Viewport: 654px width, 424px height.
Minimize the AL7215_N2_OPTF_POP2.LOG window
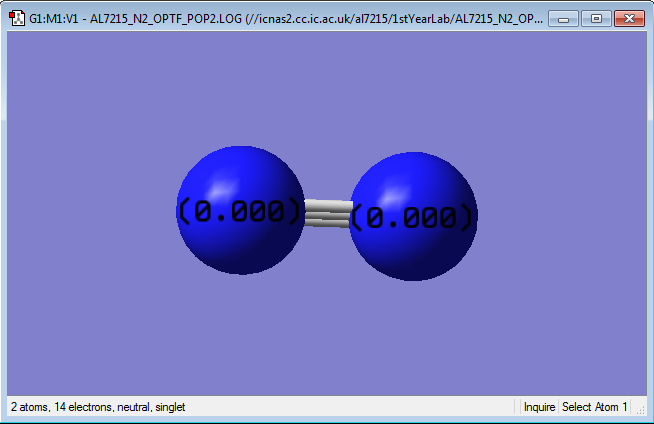pos(563,19)
